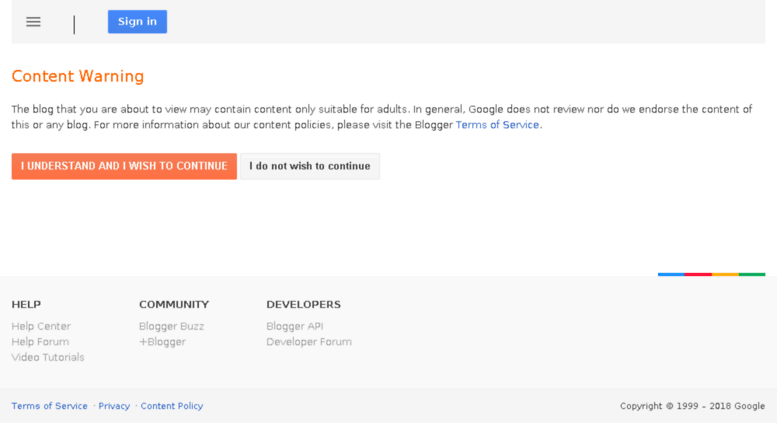Open the Video Tutorials link

(x=48, y=357)
